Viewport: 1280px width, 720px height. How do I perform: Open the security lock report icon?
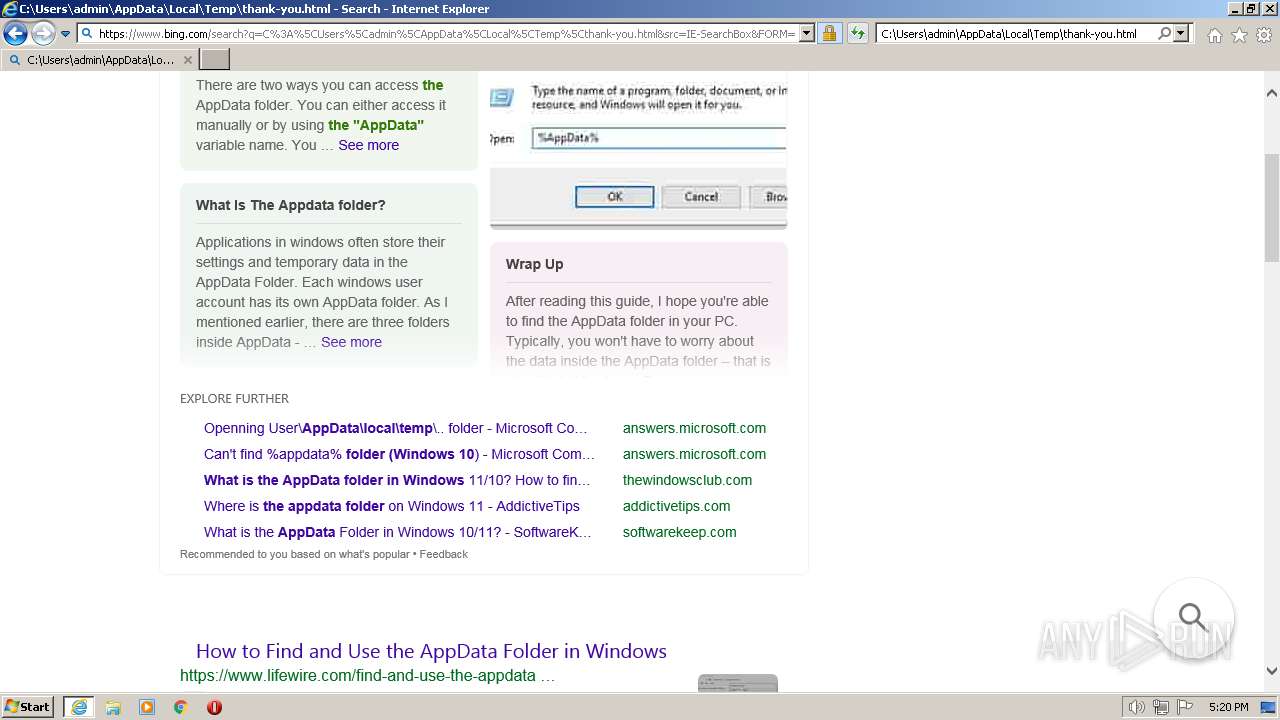click(x=829, y=33)
